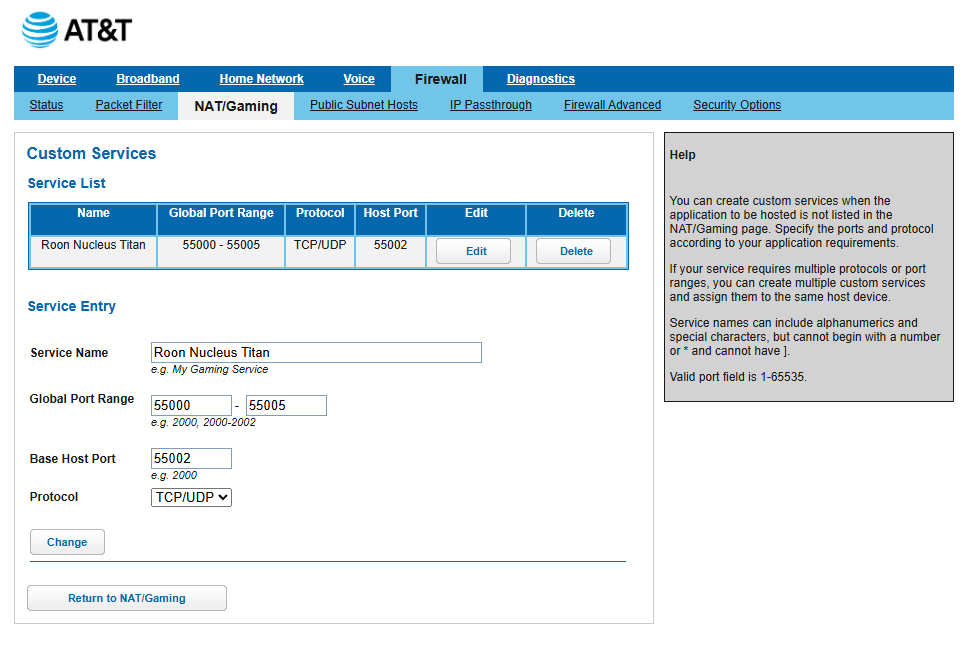Screen dimensions: 972x647
Task: Open the Firewall Status sub-tab
Action: point(46,105)
